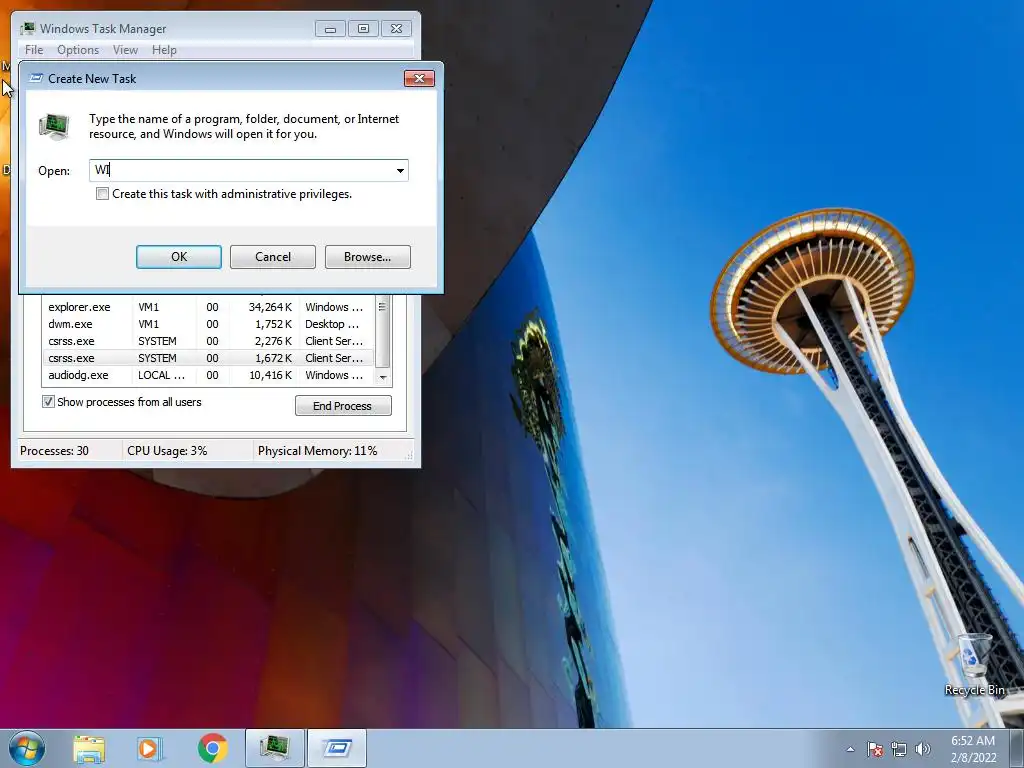The height and width of the screenshot is (768, 1024).
Task: Cancel the Create New Task dialog
Action: click(273, 257)
